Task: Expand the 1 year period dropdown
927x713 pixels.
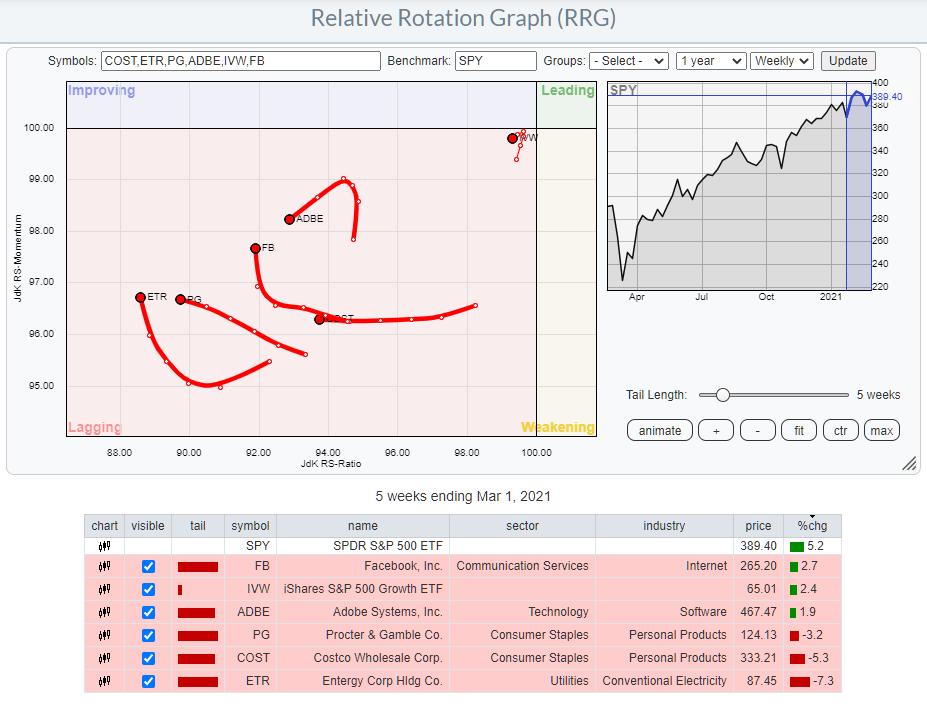Action: click(710, 61)
